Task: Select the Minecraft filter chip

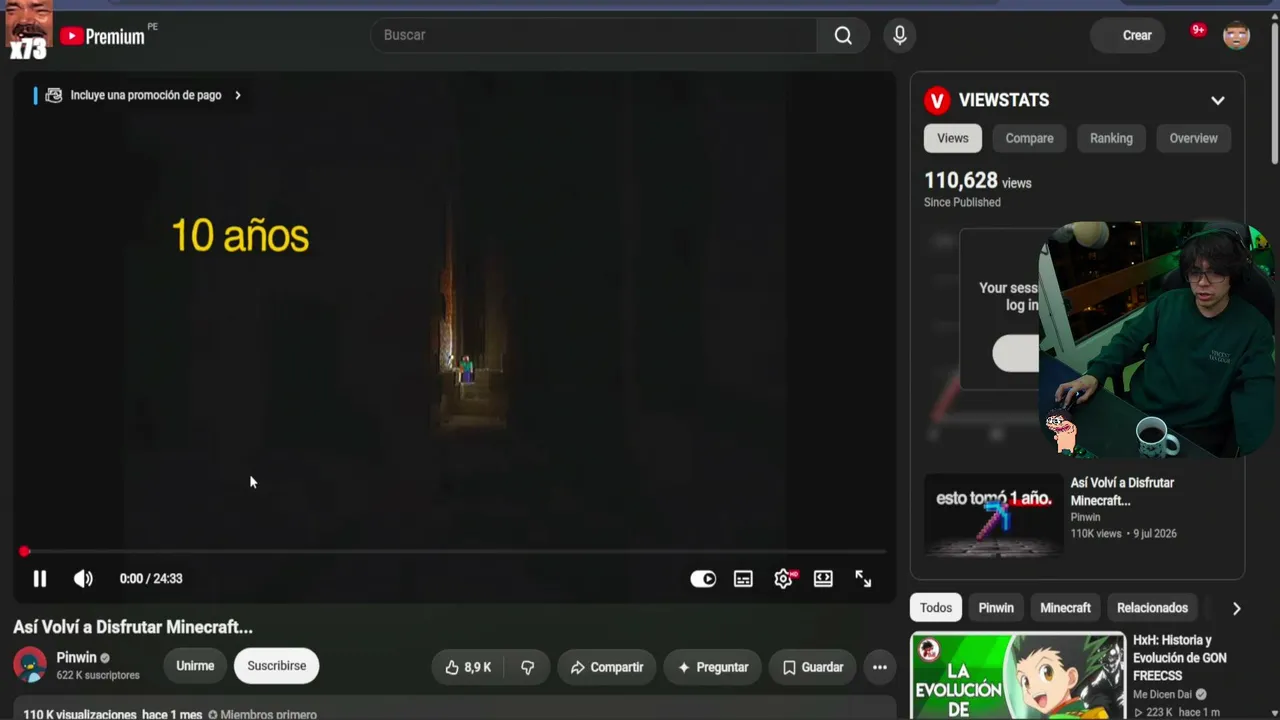Action: 1066,608
